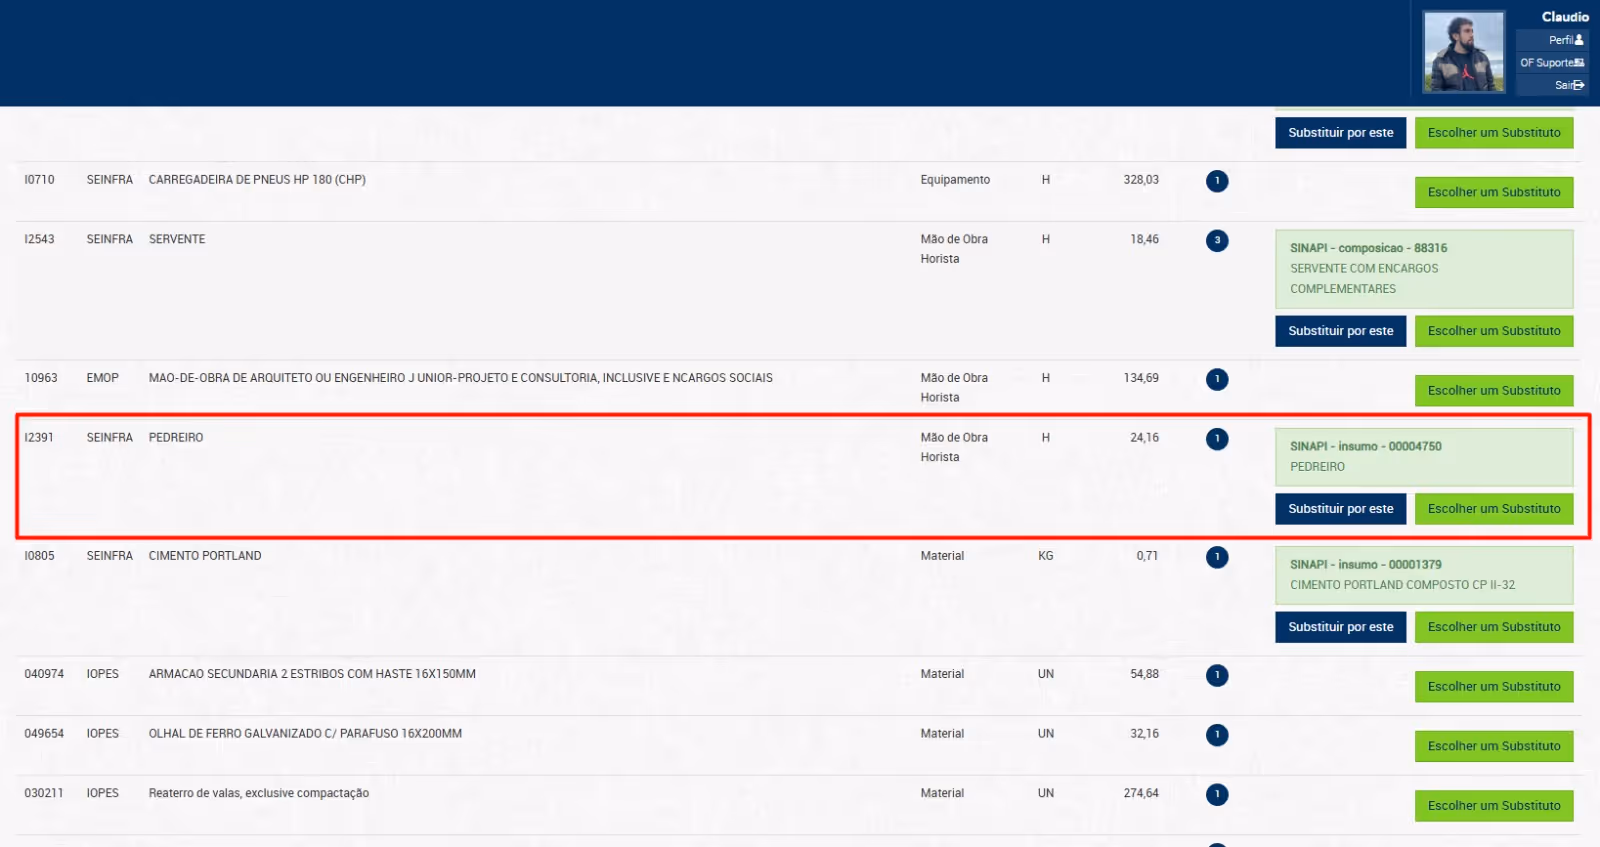Click CIMENTO PORTLAND description text
The image size is (1600, 847).
[x=205, y=555]
